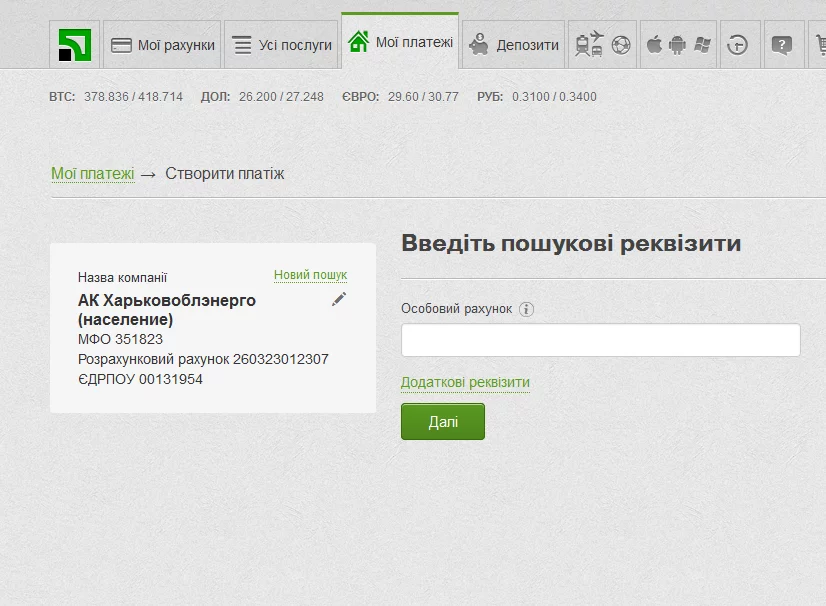Click the circular arrow history icon
Image resolution: width=826 pixels, height=606 pixels.
pyautogui.click(x=738, y=45)
